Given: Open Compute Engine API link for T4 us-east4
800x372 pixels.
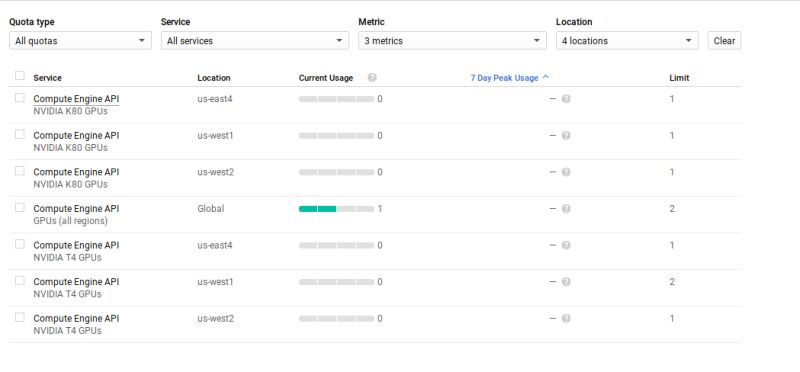Looking at the screenshot, I should [x=76, y=245].
